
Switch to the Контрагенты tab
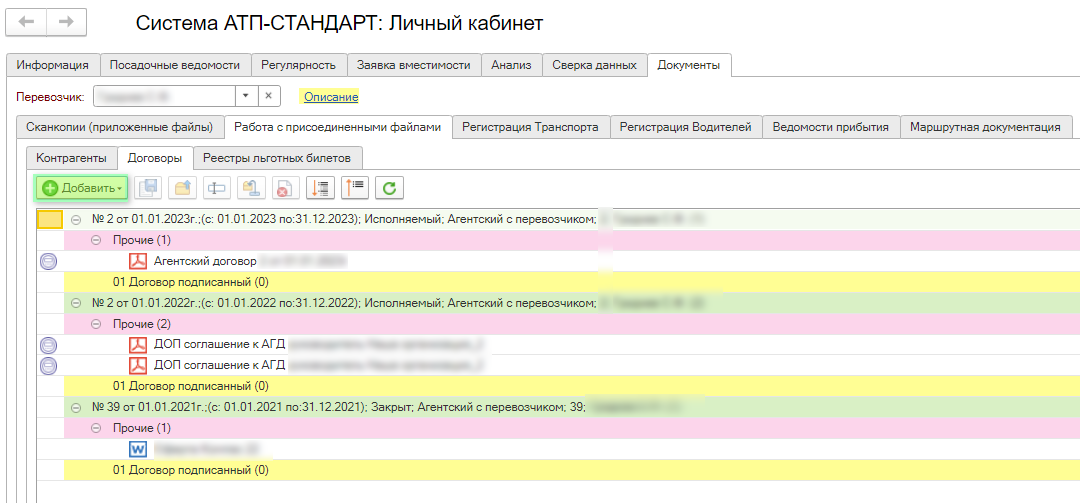71,158
